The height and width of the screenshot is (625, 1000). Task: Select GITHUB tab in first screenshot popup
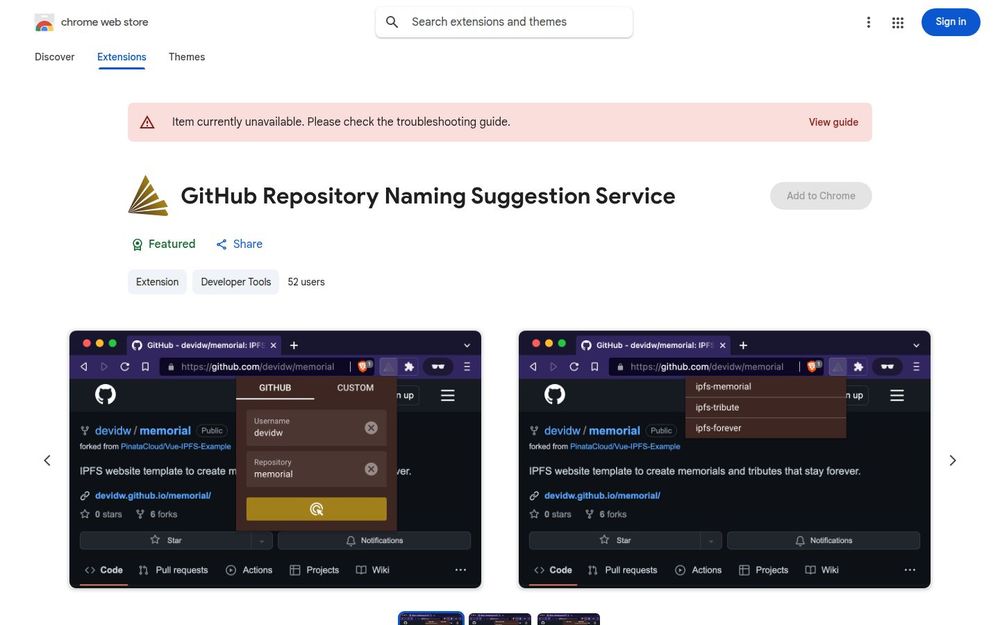tap(275, 388)
